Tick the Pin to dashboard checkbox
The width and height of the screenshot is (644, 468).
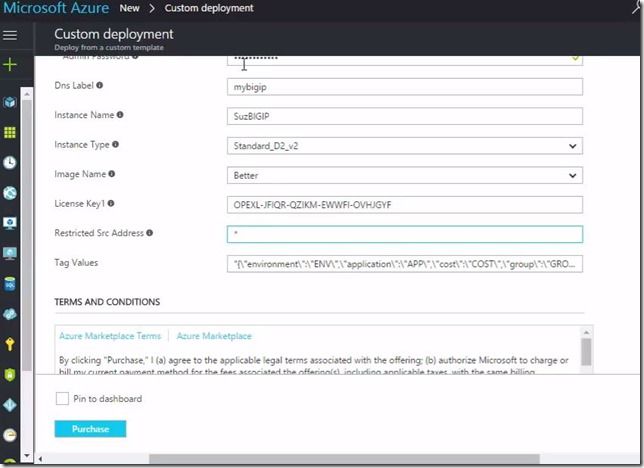(x=62, y=398)
